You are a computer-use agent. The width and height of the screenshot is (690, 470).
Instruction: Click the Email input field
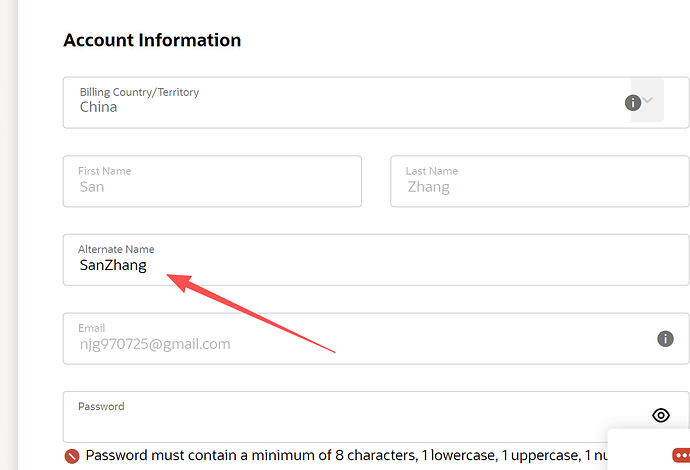(x=376, y=338)
